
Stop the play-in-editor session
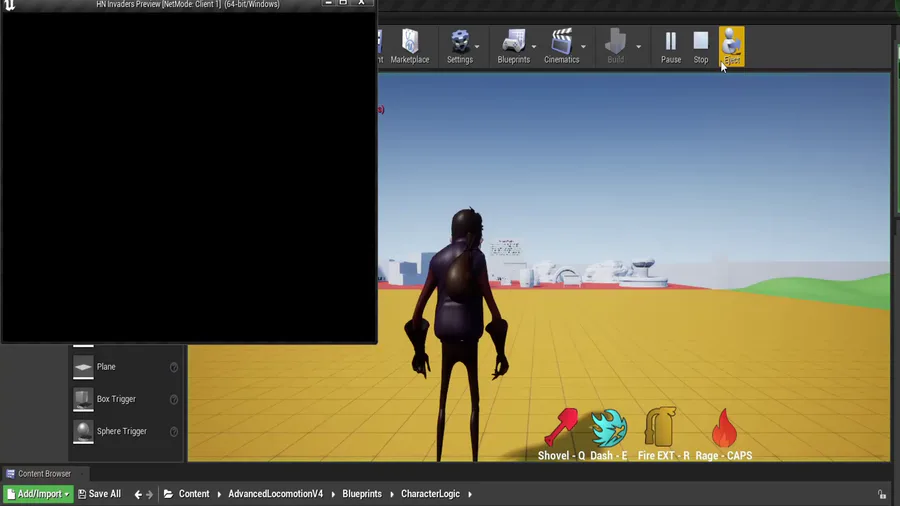[x=701, y=46]
